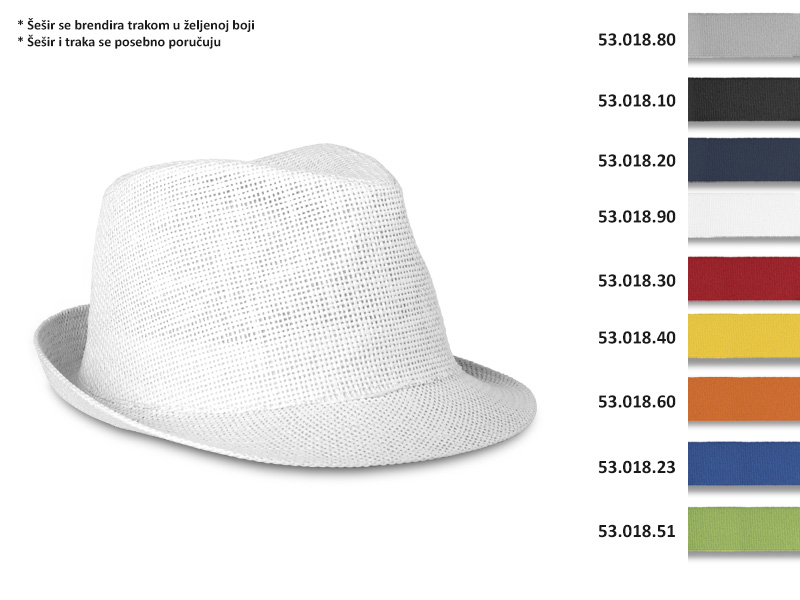The image size is (800, 600).
Task: Select the white ribbon swatch 53.018.90
Action: point(744,215)
